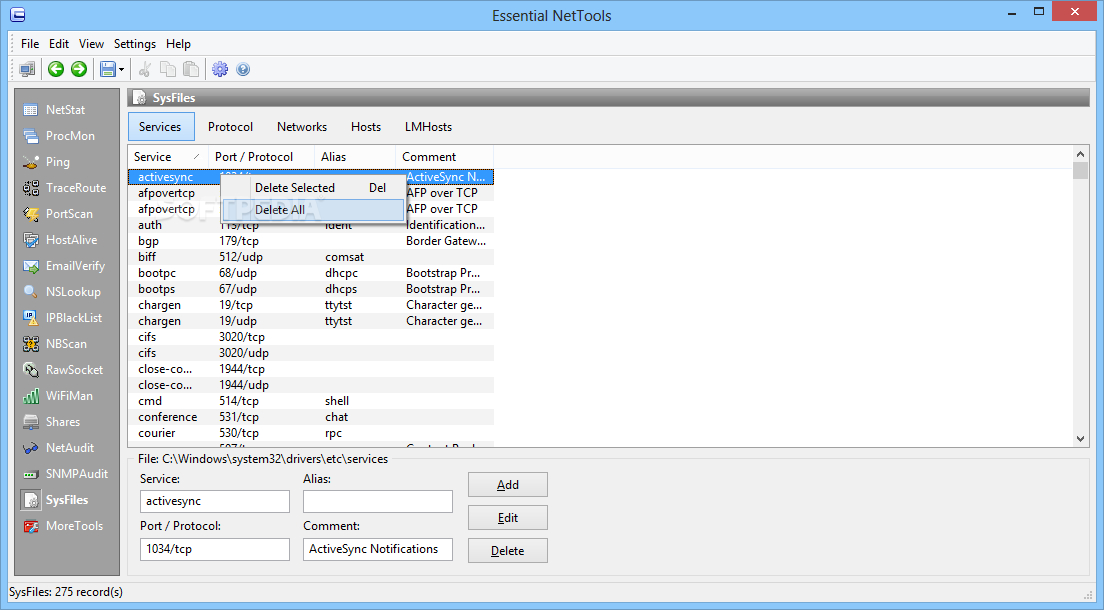Open the Help menu

coord(178,44)
